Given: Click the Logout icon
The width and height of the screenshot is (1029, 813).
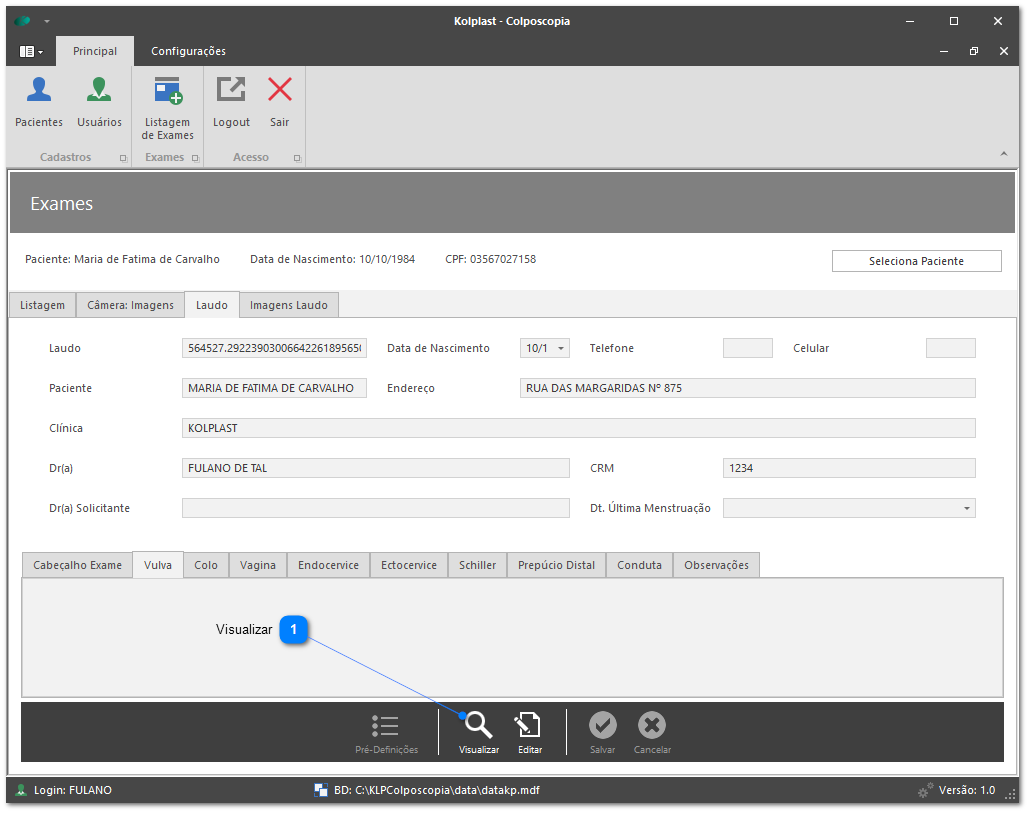Looking at the screenshot, I should (231, 90).
